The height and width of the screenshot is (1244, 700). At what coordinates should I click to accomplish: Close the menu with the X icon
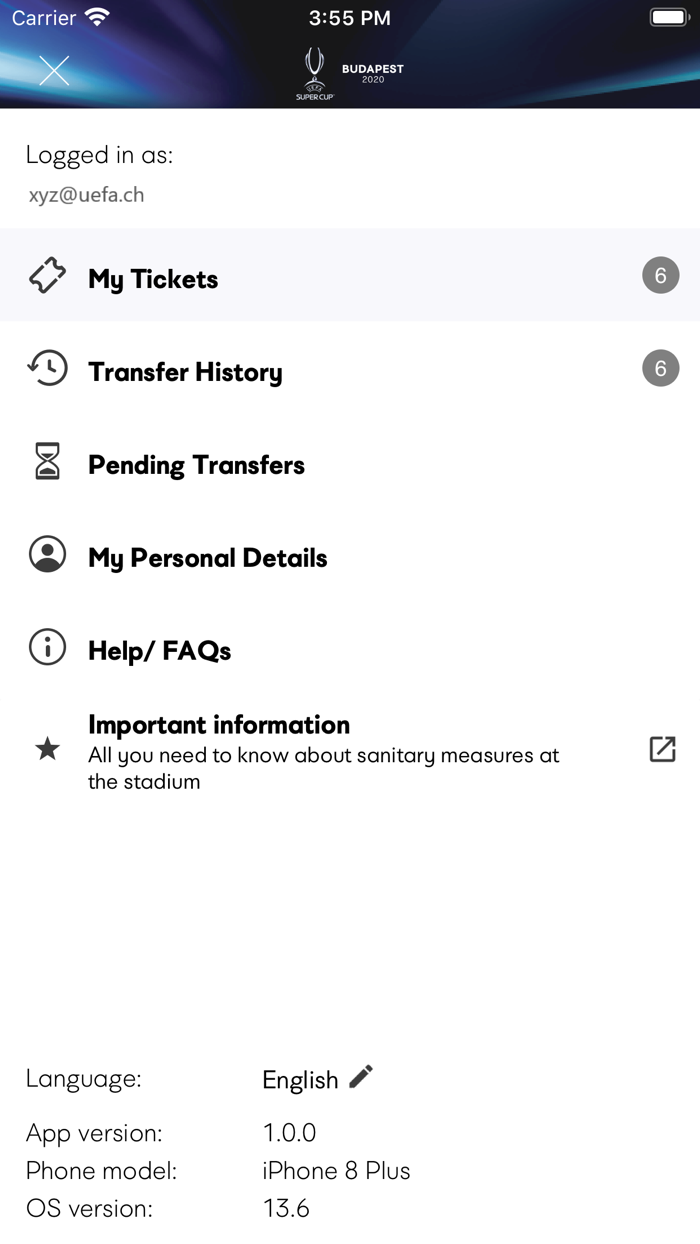(54, 70)
